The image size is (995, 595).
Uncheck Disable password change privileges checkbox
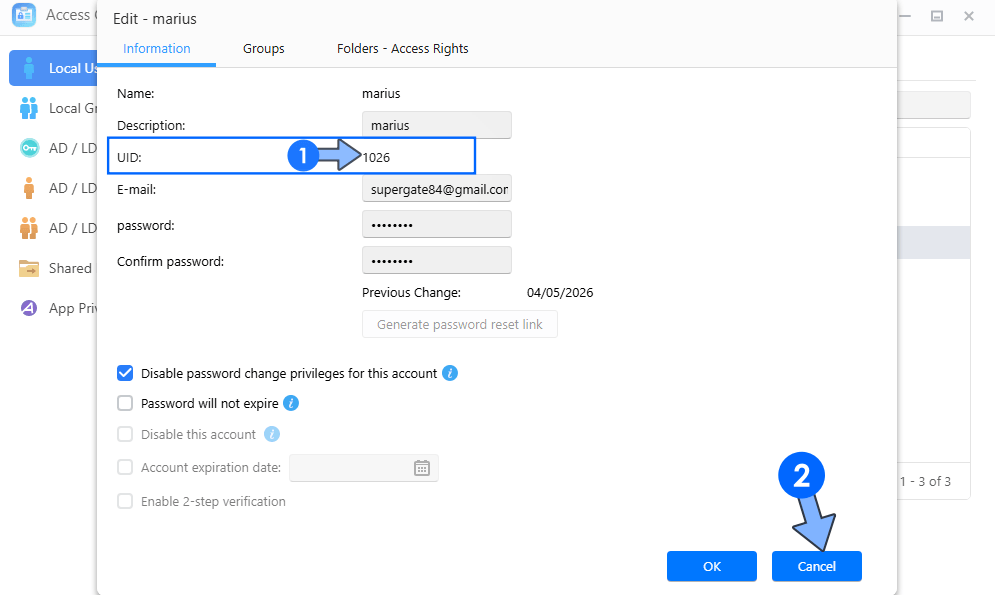(x=125, y=373)
